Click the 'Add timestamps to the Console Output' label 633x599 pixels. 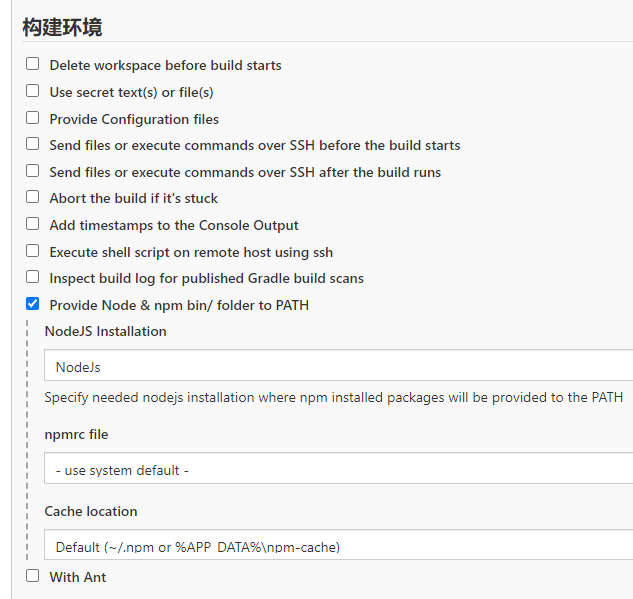click(174, 225)
